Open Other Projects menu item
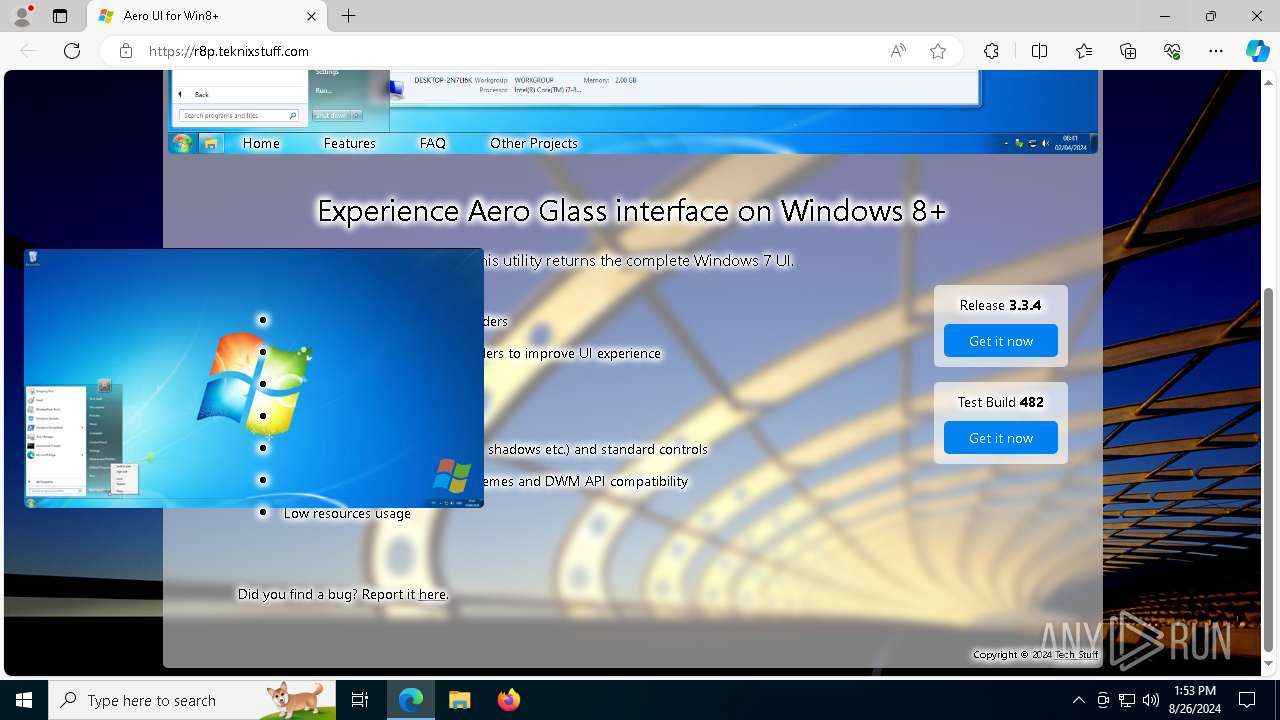Viewport: 1280px width, 720px height. [x=534, y=143]
